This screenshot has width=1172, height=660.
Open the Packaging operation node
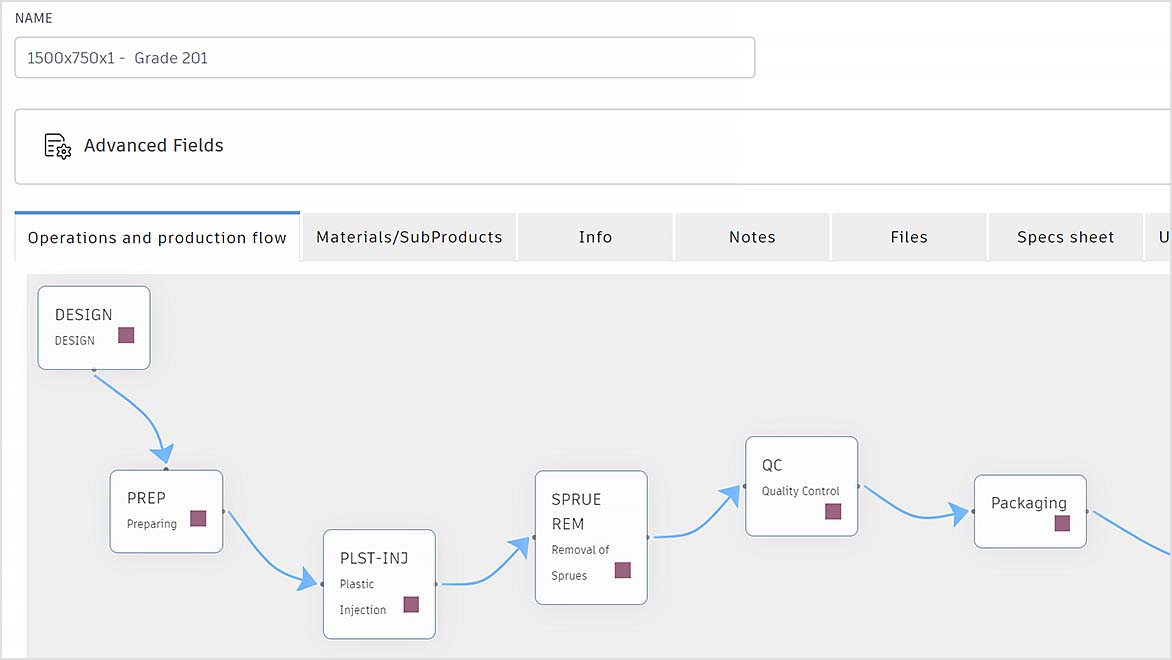click(1030, 511)
